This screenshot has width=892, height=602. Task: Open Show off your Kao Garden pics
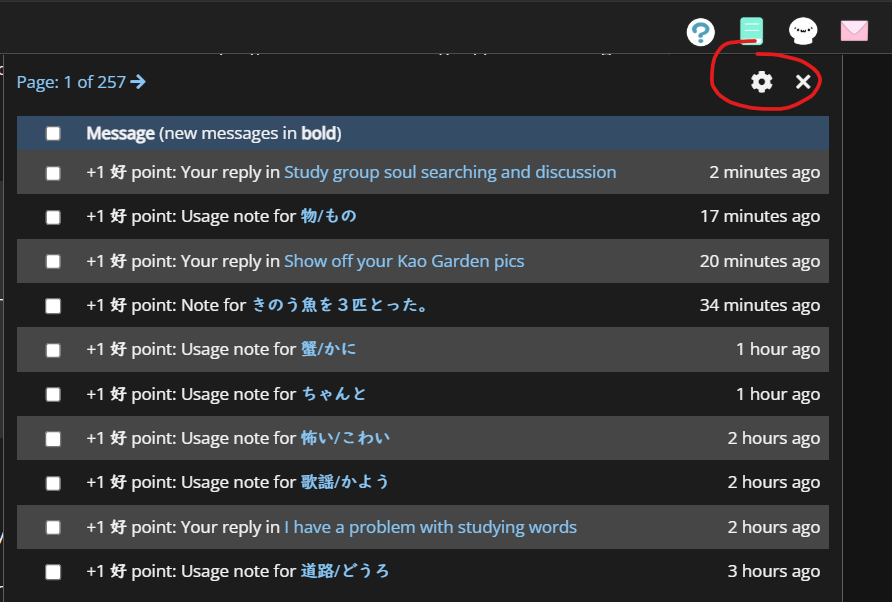click(x=404, y=261)
